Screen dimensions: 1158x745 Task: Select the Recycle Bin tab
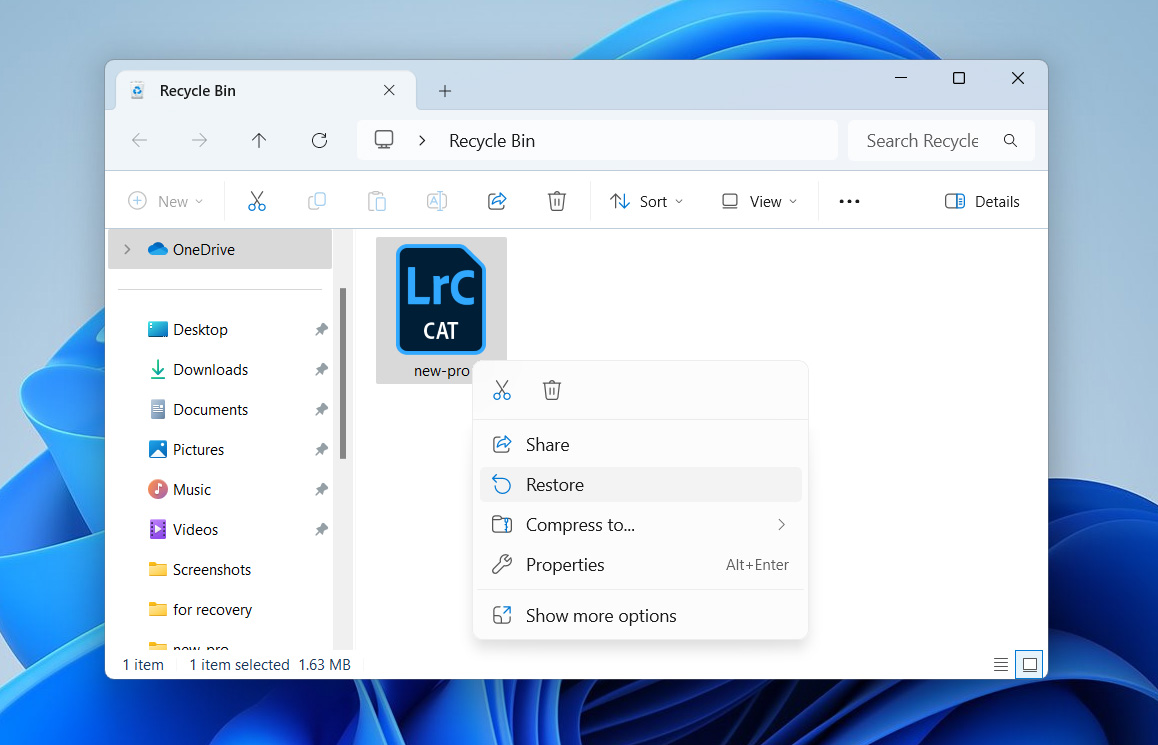[x=266, y=91]
